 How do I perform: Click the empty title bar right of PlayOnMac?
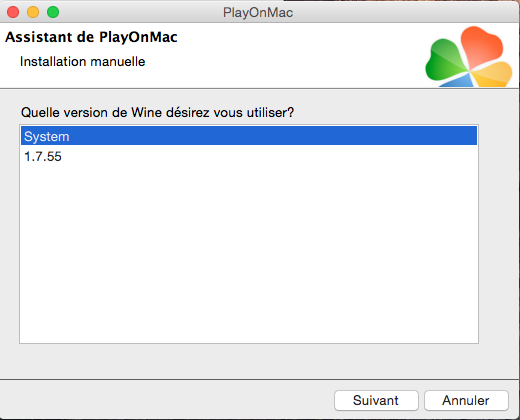[400, 13]
